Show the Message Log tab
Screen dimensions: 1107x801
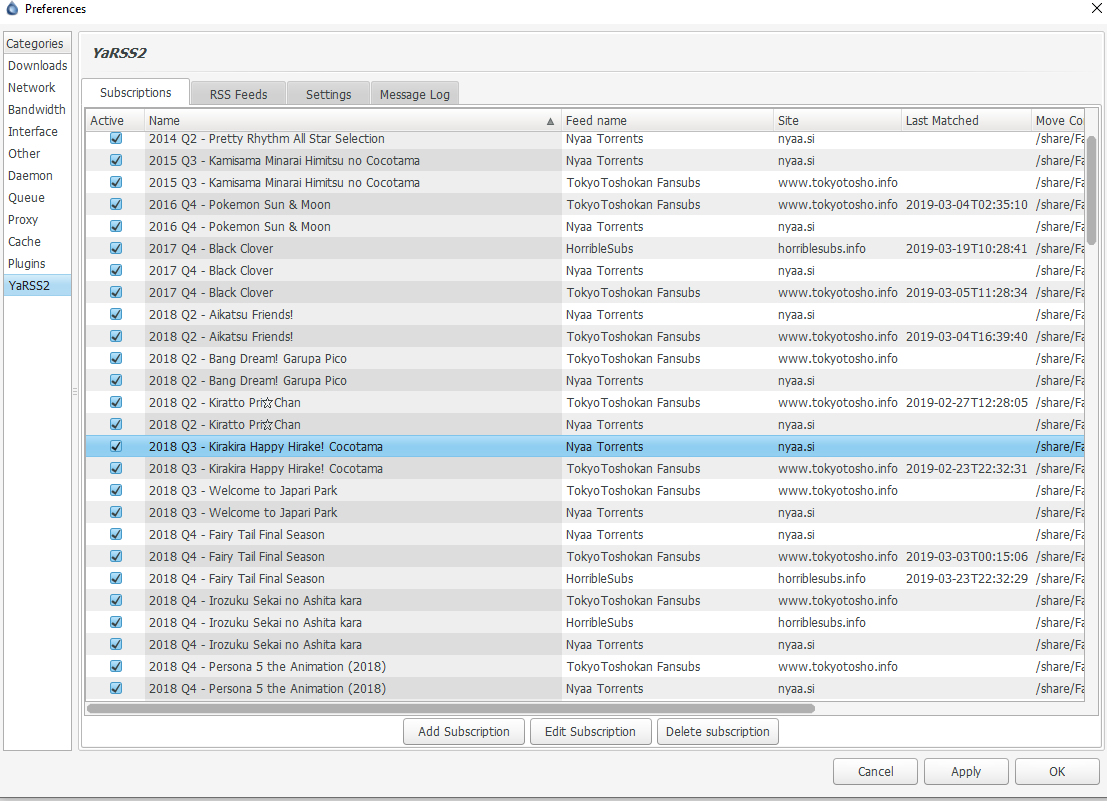[x=414, y=94]
